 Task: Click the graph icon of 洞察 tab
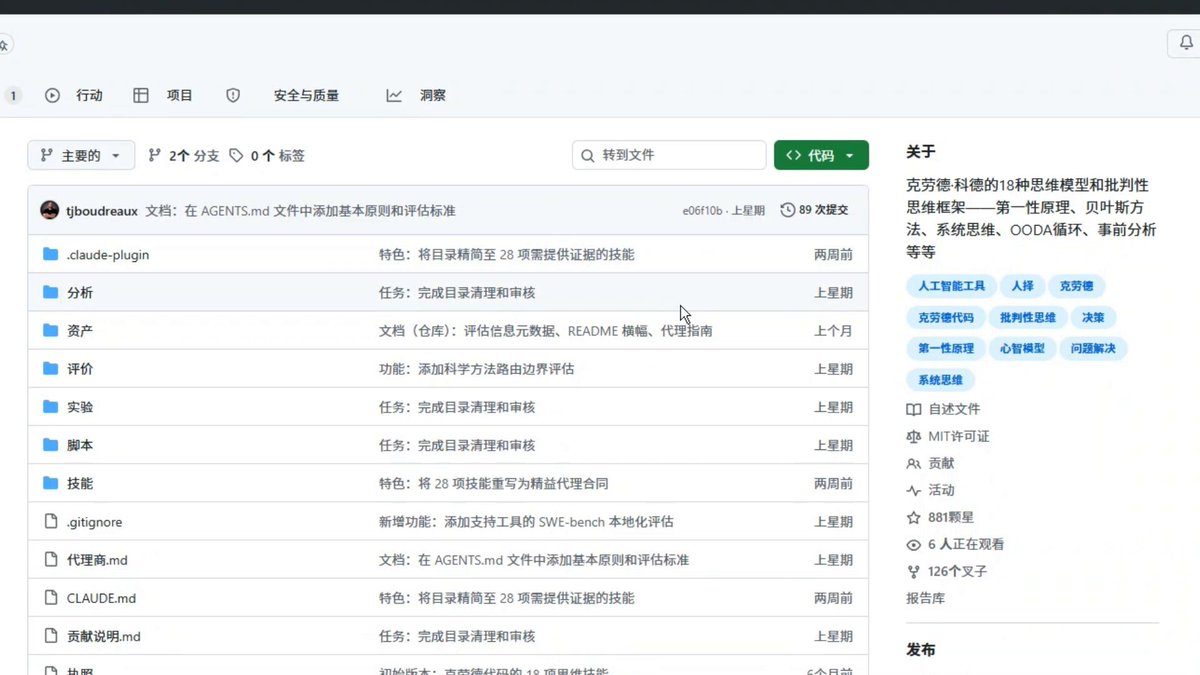pos(394,95)
